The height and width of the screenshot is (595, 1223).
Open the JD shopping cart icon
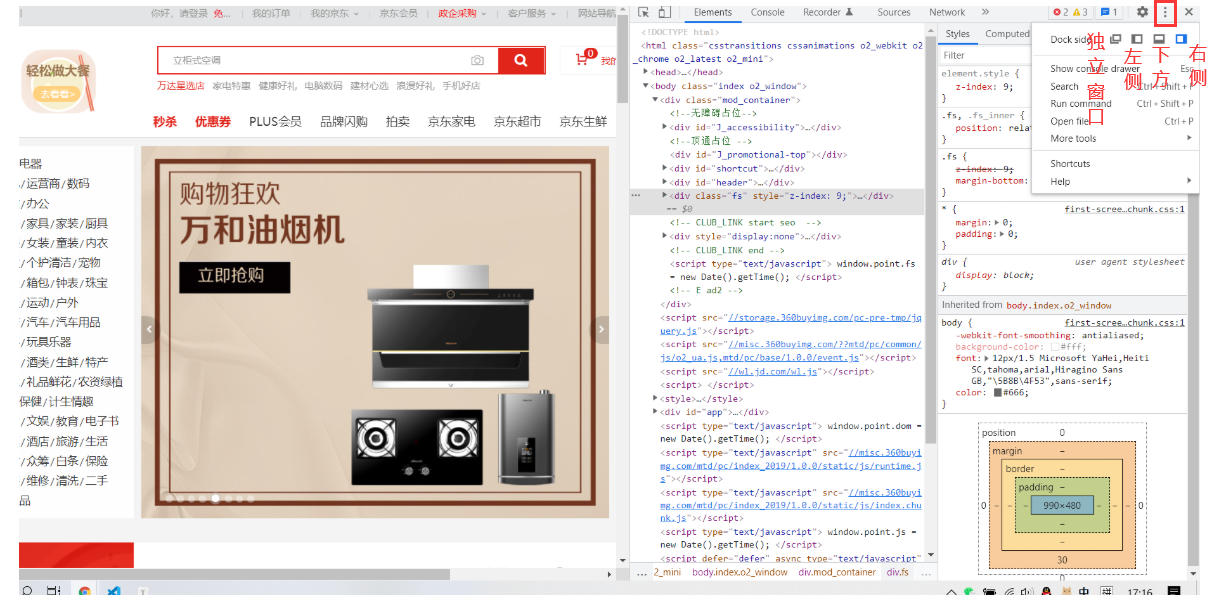[582, 61]
